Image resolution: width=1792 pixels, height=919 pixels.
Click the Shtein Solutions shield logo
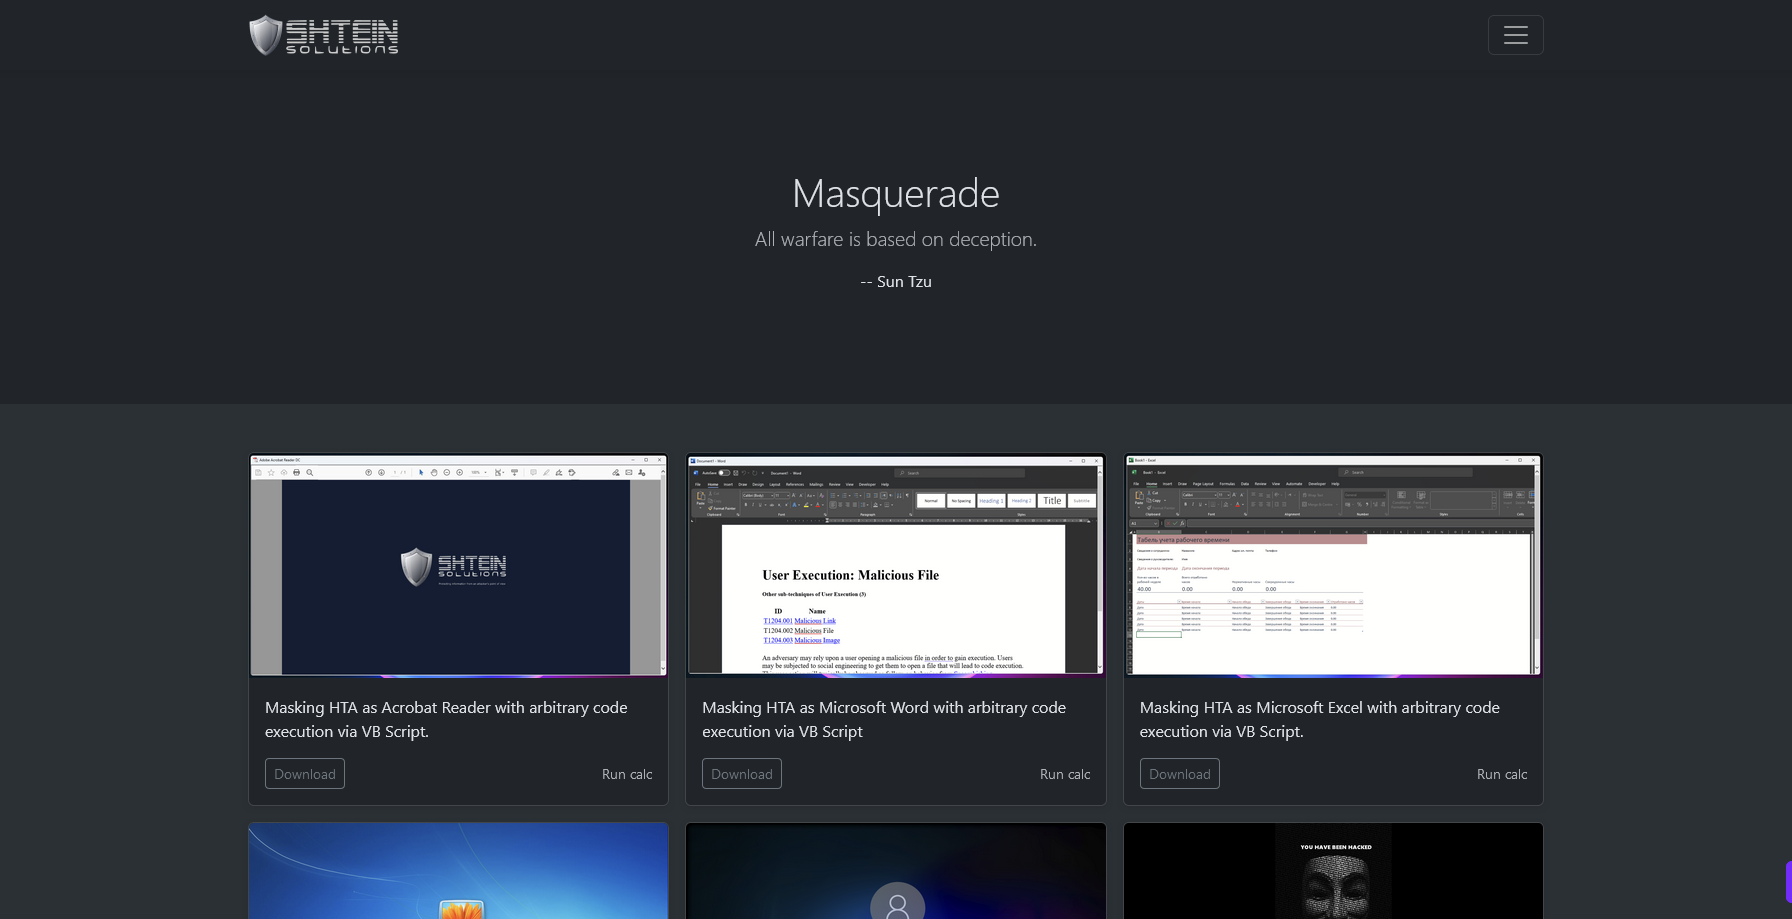point(323,35)
